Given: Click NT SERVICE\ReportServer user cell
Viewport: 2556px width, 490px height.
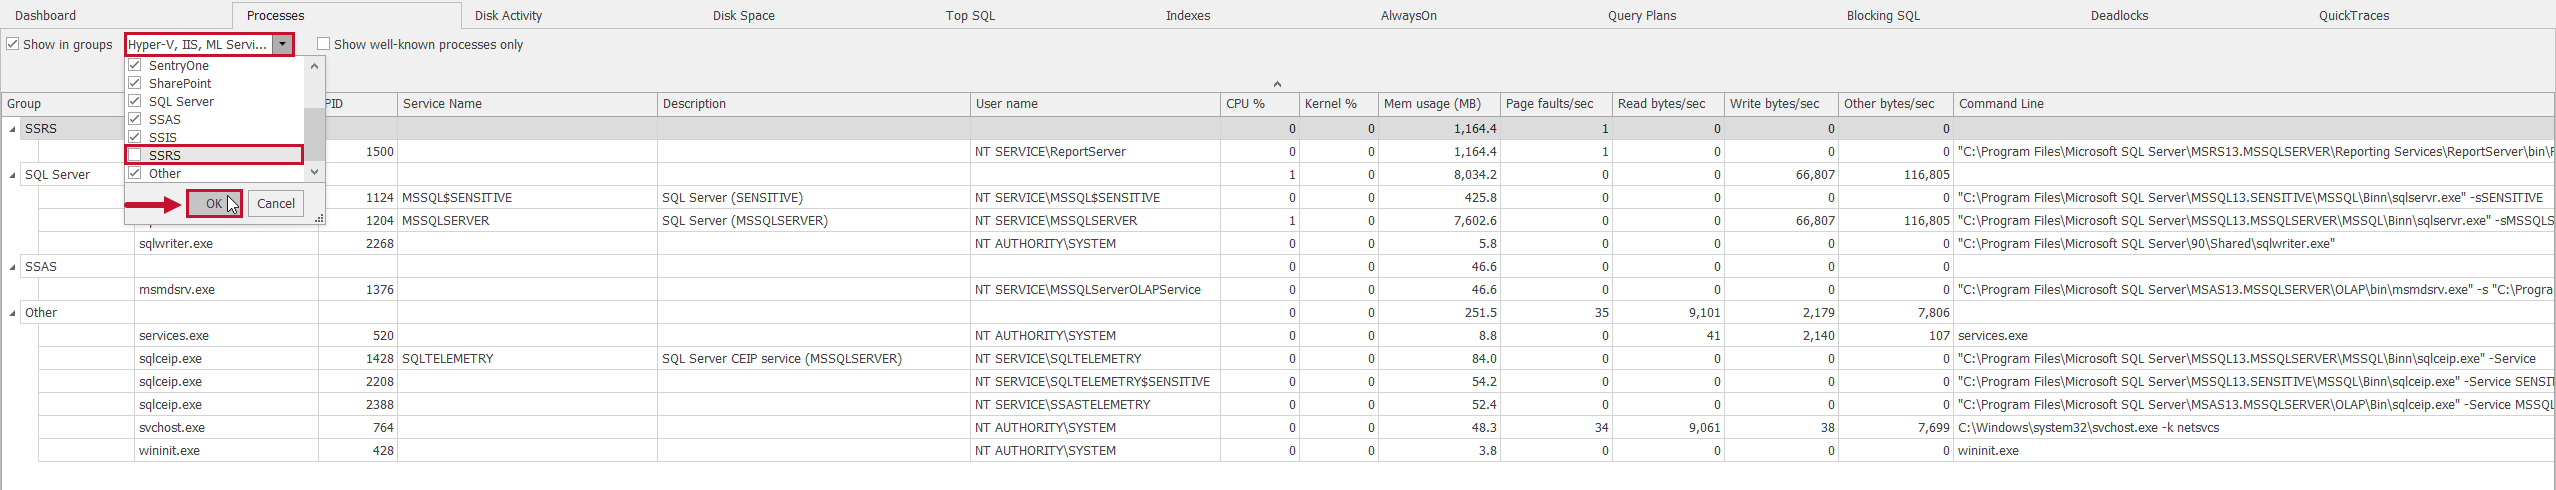Looking at the screenshot, I should [x=1095, y=152].
